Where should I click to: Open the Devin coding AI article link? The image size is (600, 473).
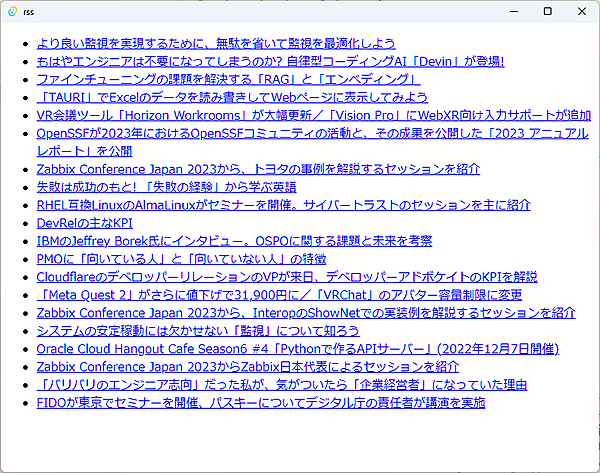271,61
